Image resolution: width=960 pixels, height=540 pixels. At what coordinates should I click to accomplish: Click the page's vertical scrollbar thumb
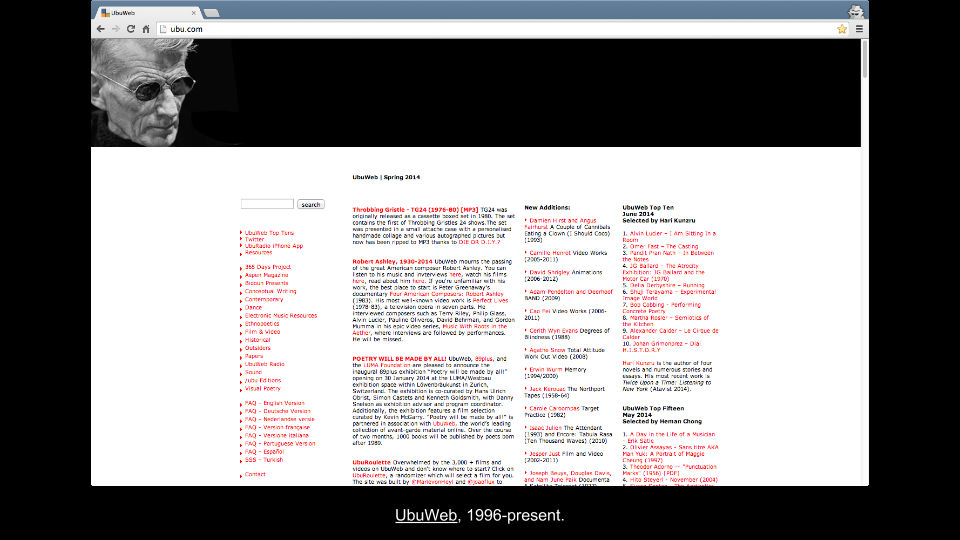864,59
